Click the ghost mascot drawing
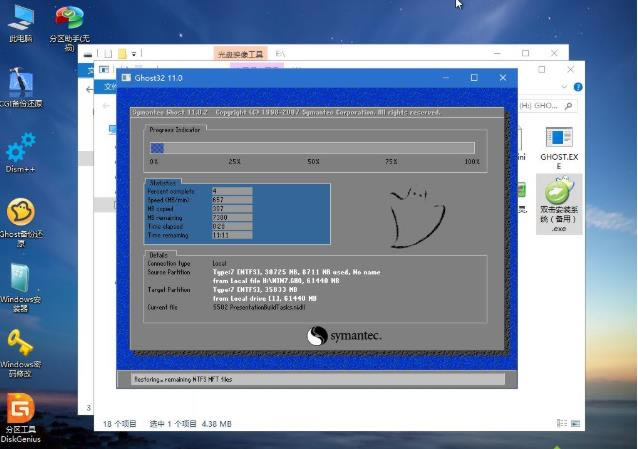This screenshot has height=449, width=638. pos(416,218)
